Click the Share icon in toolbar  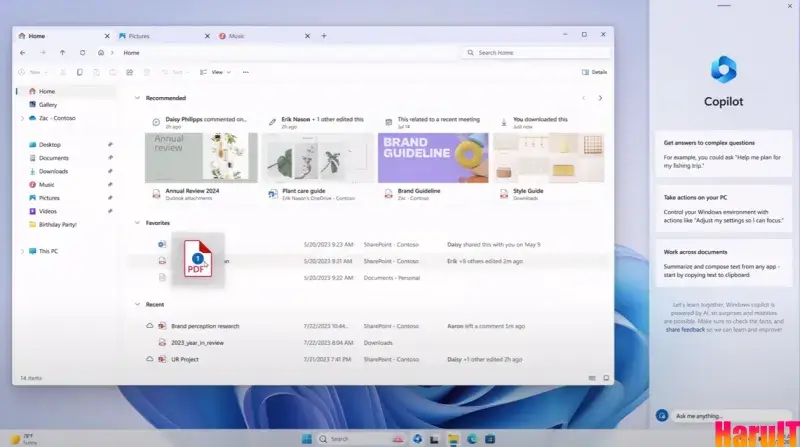(130, 72)
